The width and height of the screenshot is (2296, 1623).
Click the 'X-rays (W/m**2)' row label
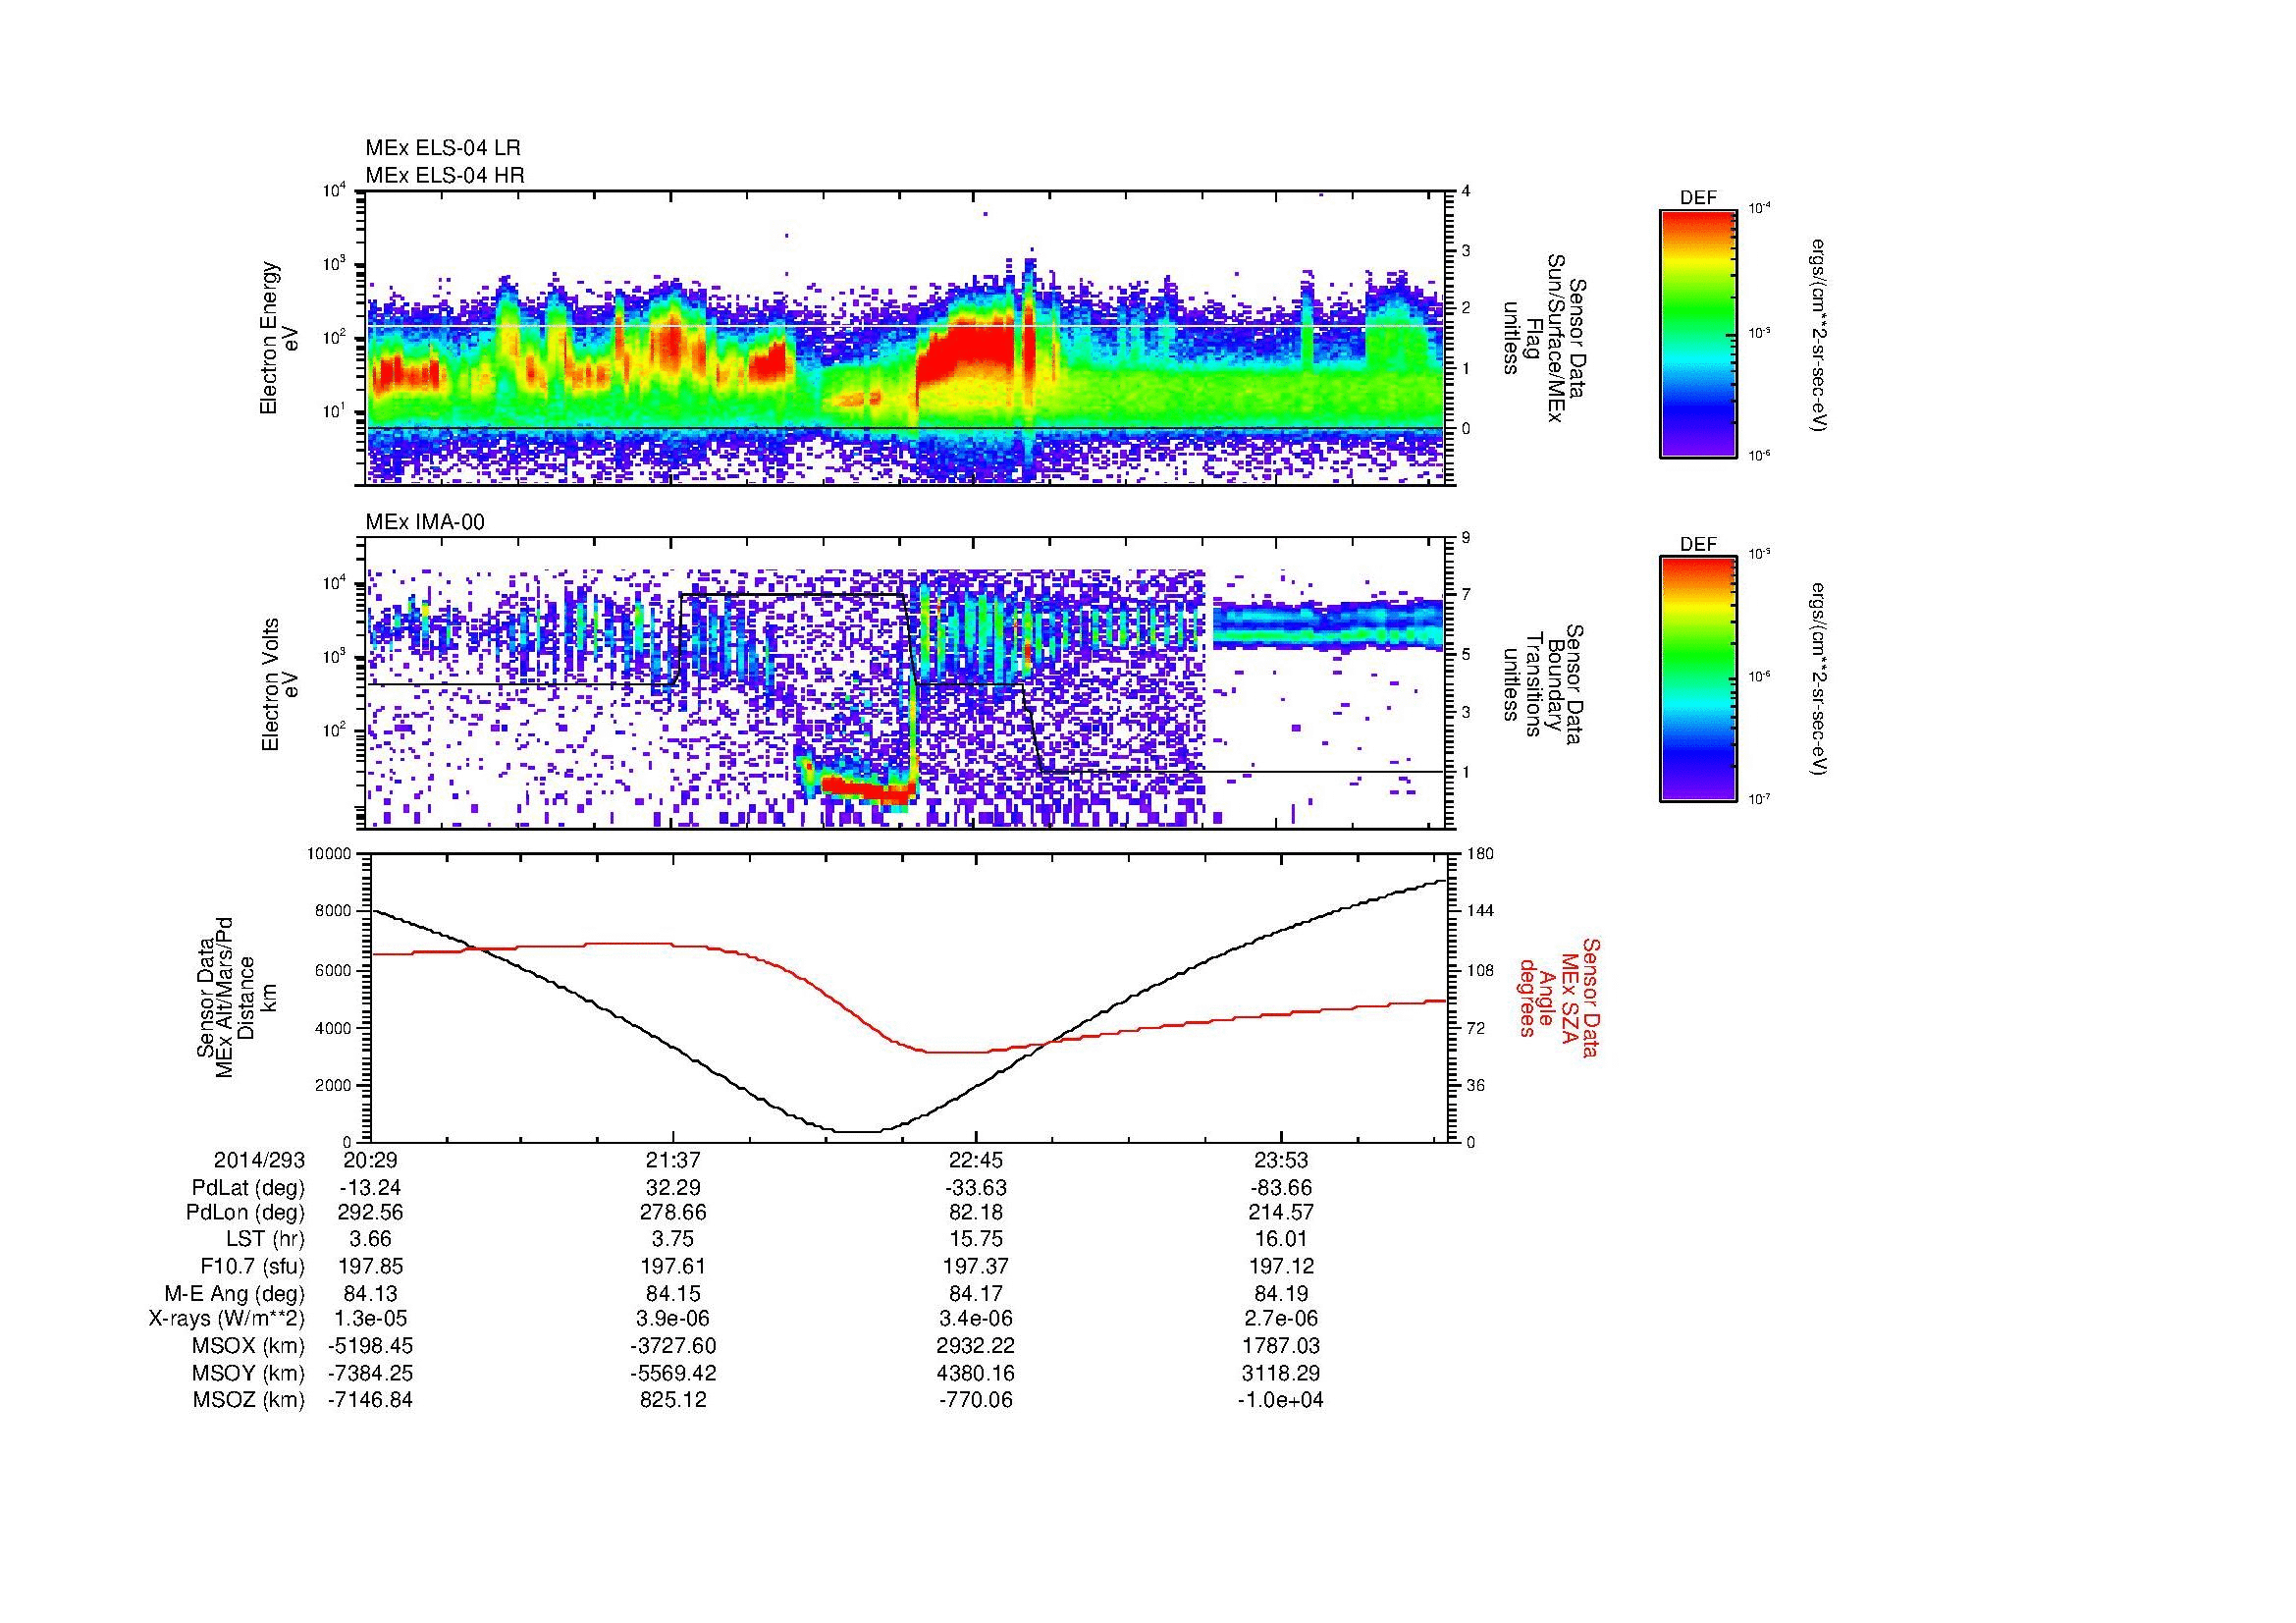(x=226, y=1320)
